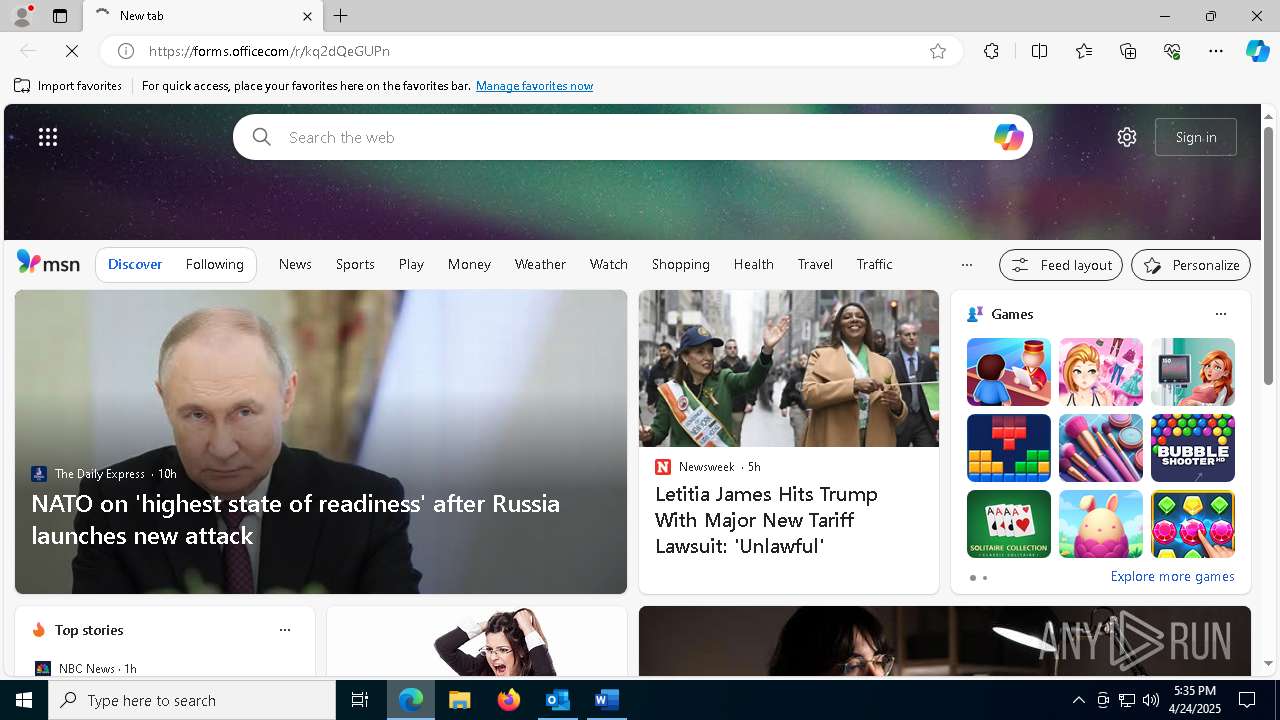Click Import favorites
The height and width of the screenshot is (720, 1280).
point(68,86)
